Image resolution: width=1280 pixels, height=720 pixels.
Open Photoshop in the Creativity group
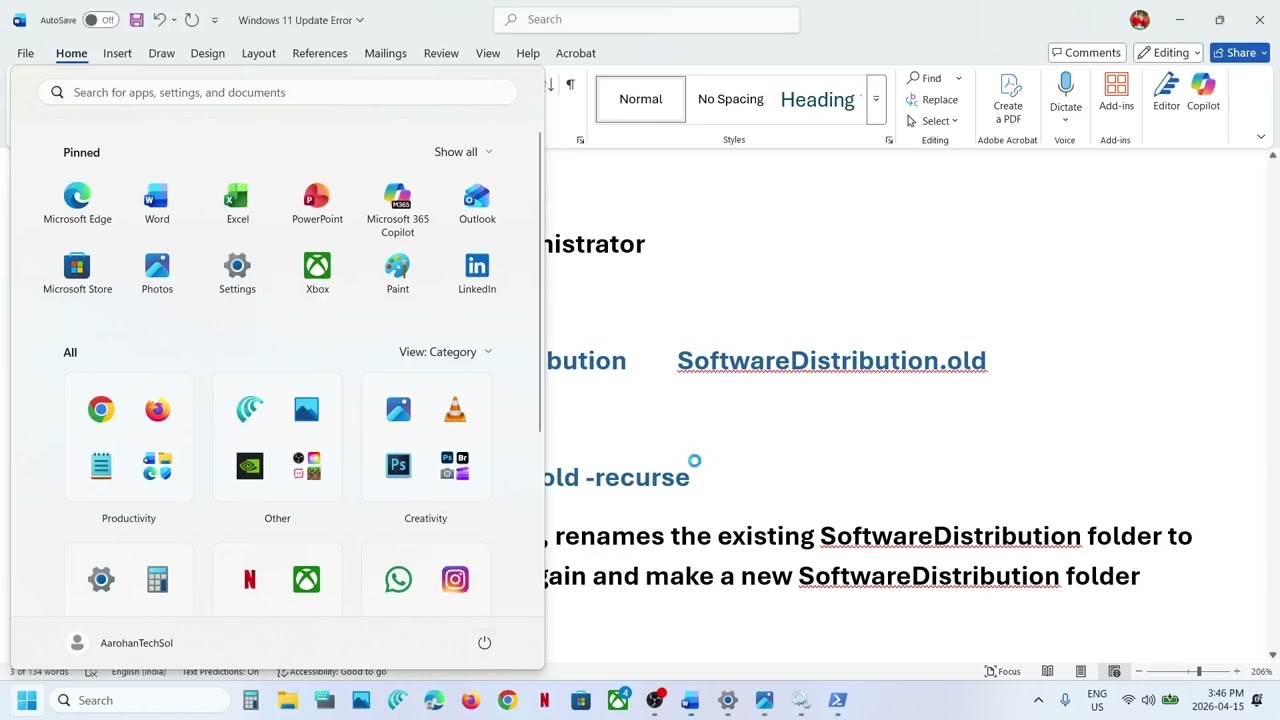tap(398, 466)
